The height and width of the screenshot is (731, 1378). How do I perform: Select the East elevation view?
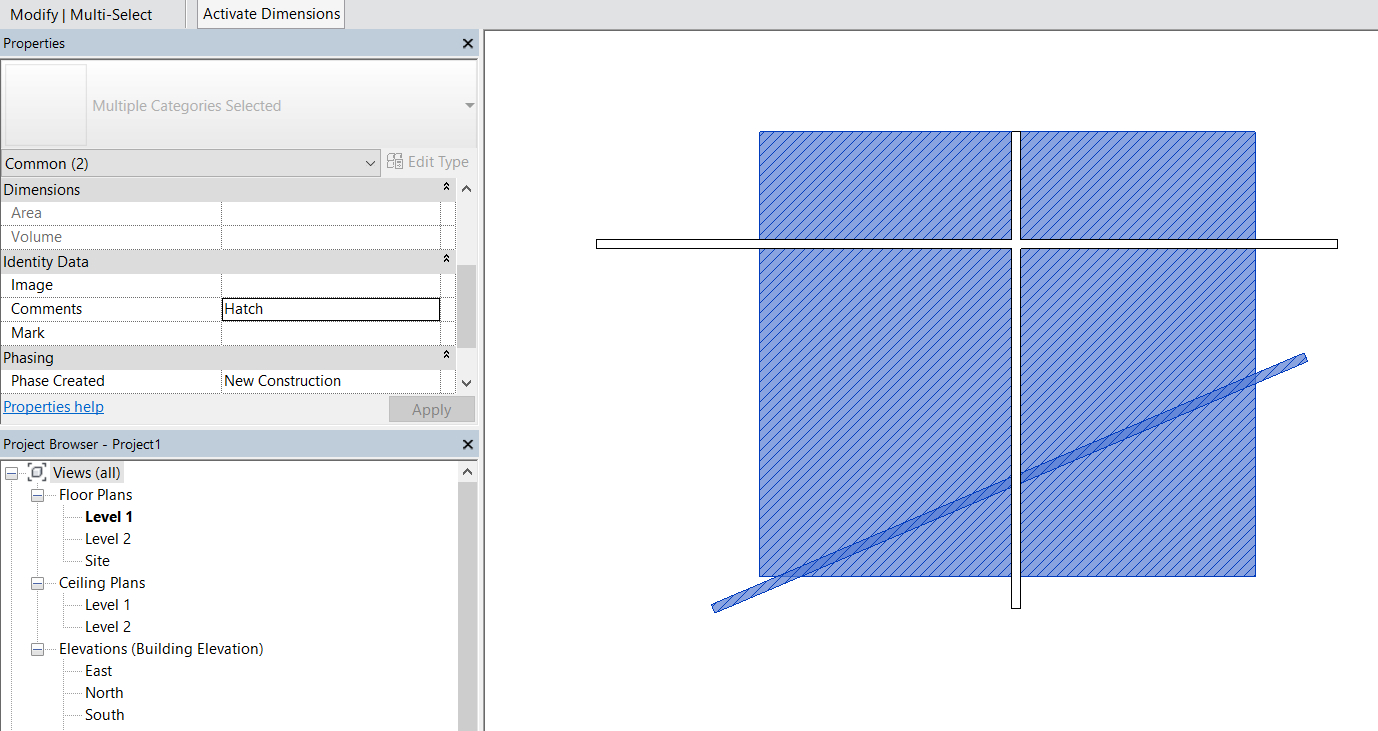coord(98,671)
